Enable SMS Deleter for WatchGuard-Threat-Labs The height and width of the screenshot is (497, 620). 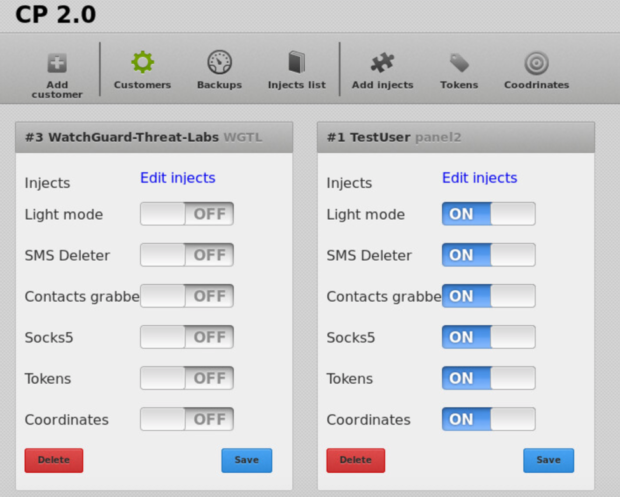tap(187, 255)
